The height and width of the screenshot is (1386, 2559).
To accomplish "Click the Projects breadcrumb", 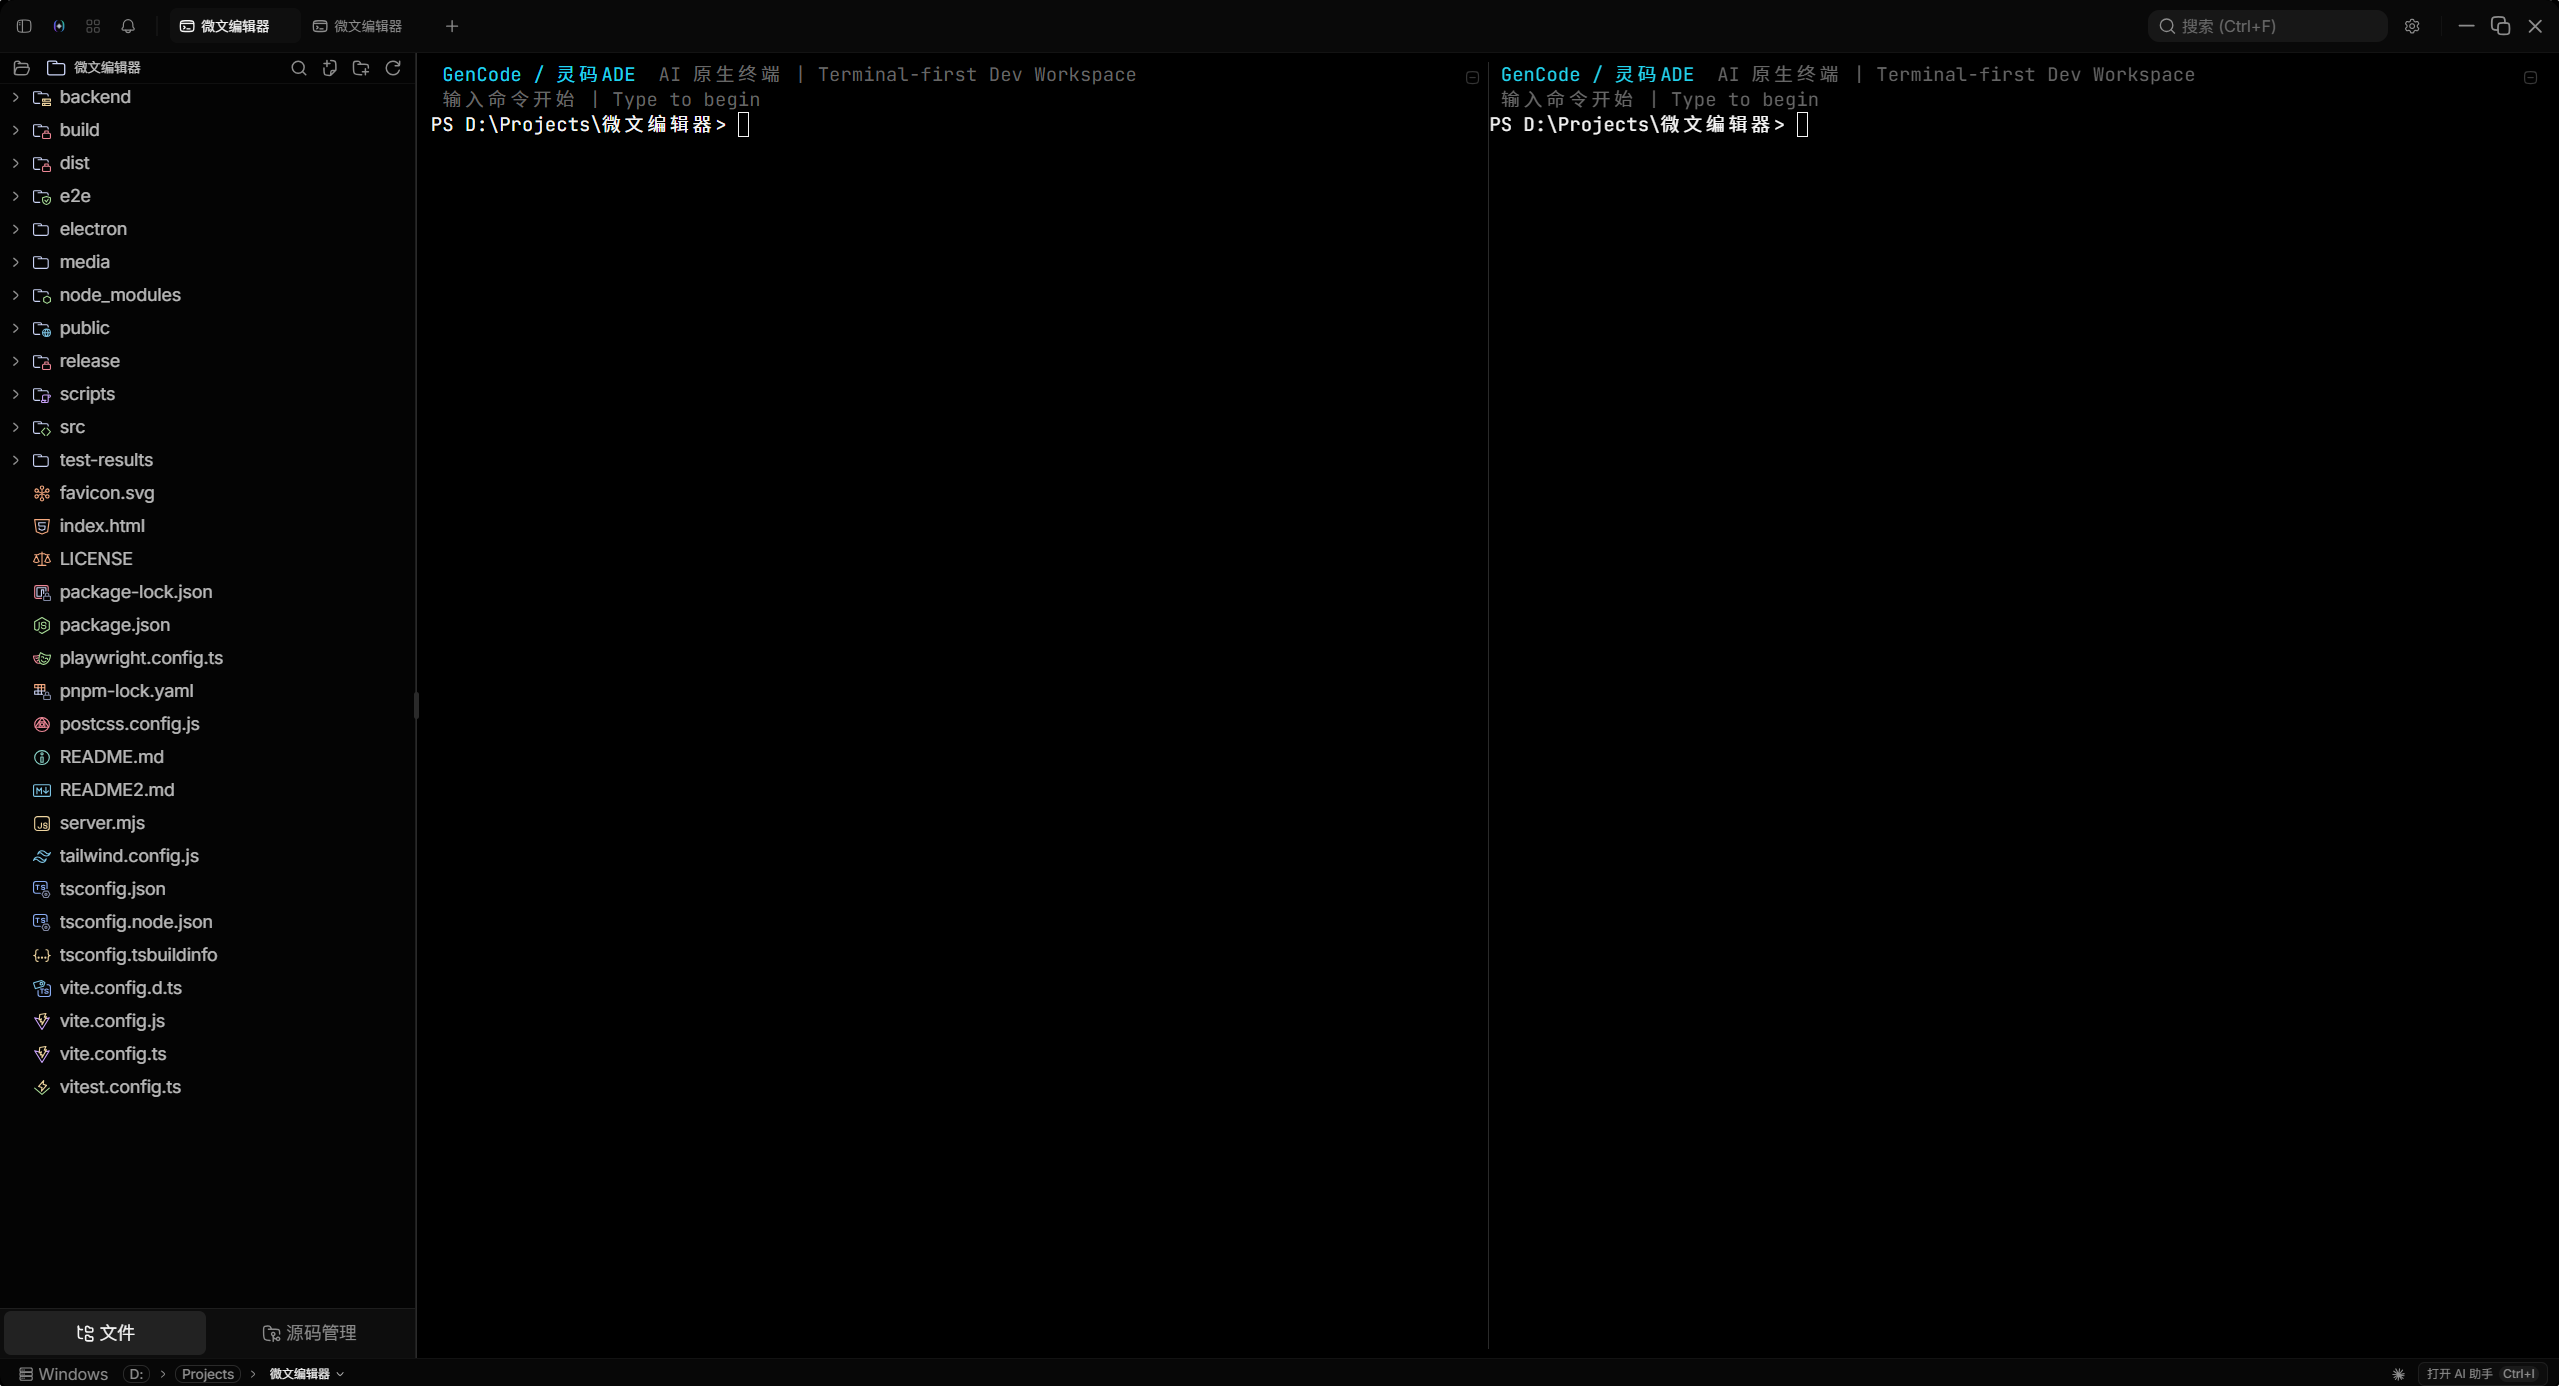I will tap(207, 1374).
